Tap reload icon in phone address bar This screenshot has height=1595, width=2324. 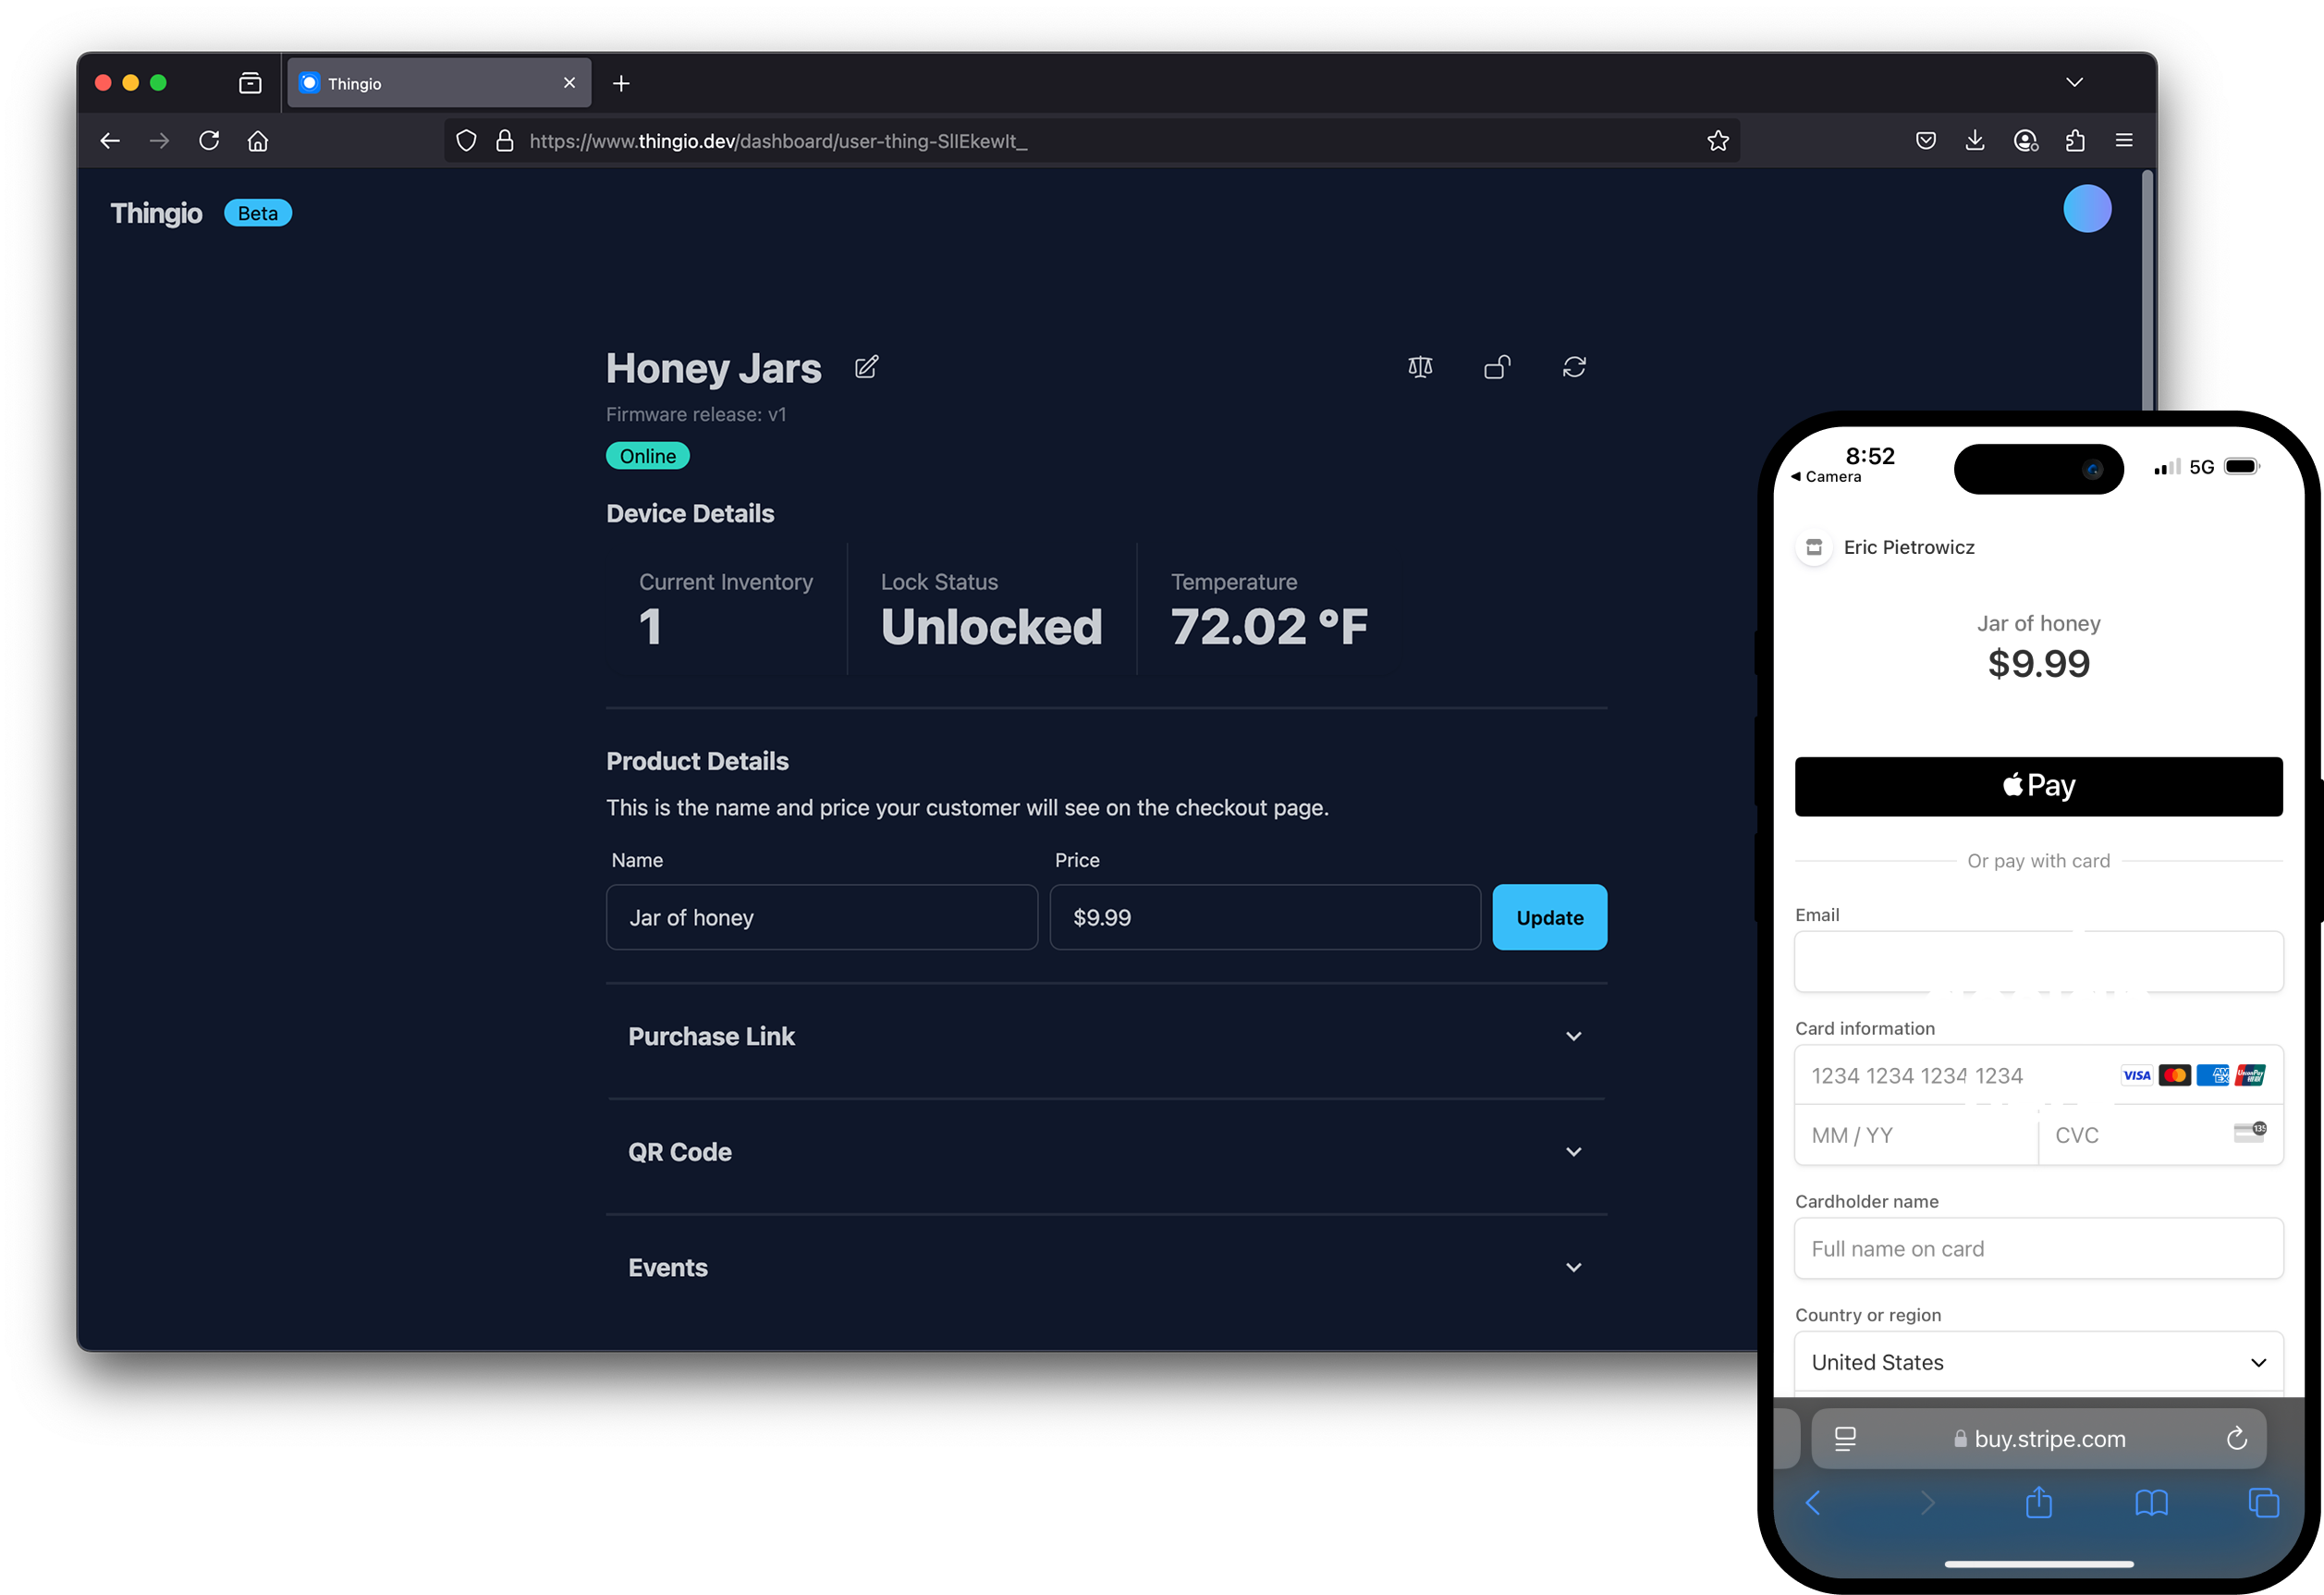2236,1438
